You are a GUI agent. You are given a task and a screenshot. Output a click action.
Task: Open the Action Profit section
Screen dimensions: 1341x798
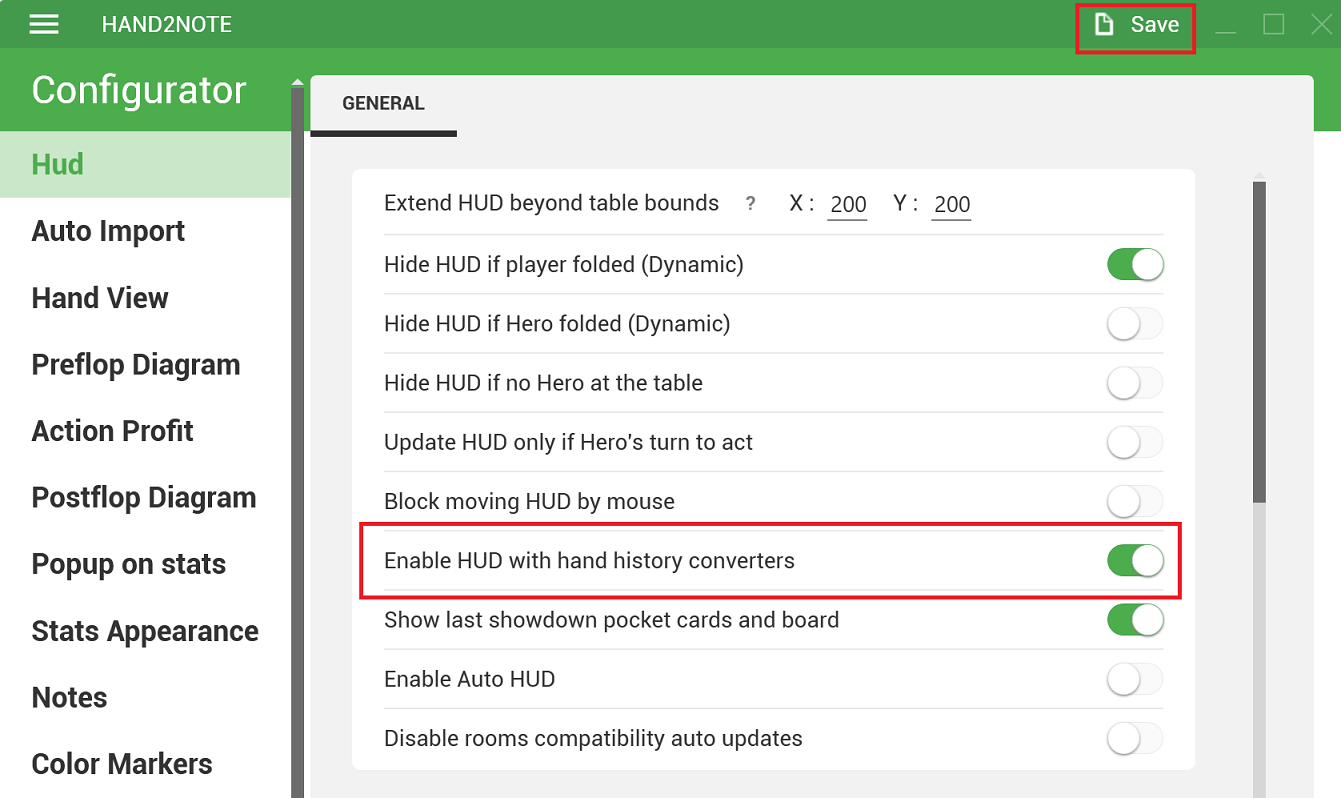click(x=145, y=431)
